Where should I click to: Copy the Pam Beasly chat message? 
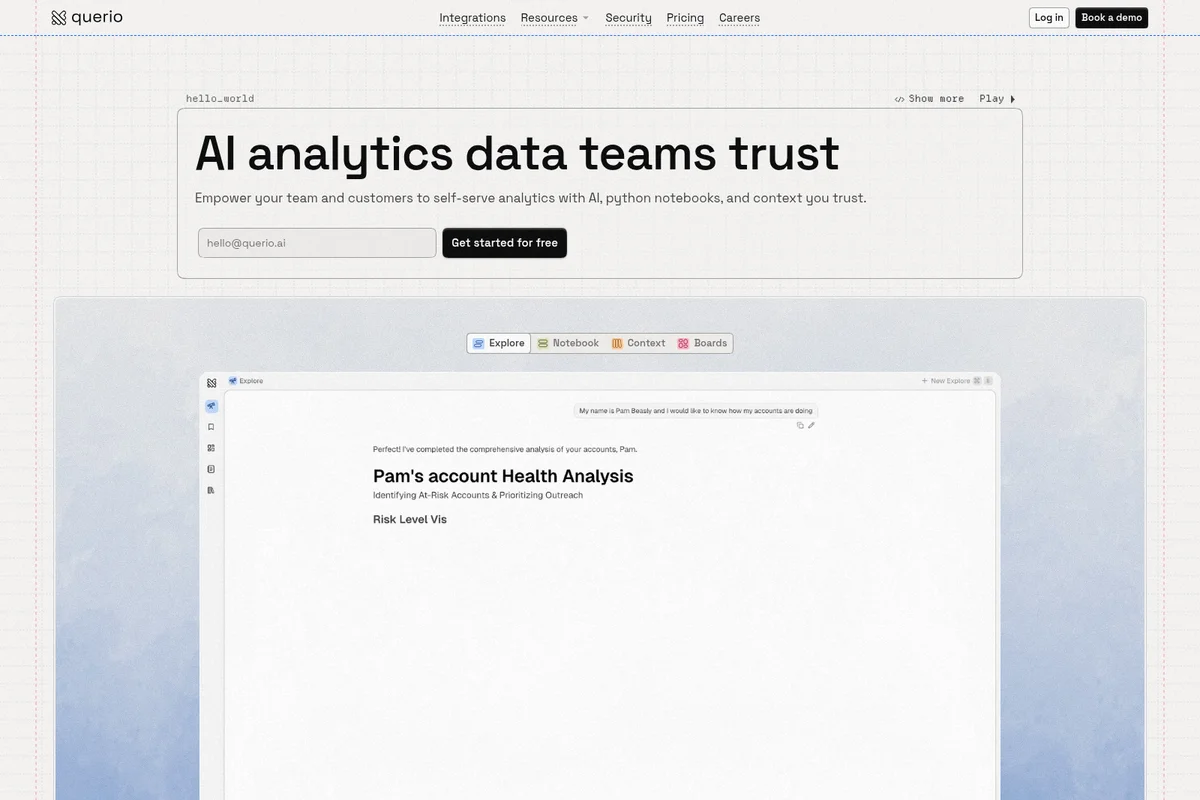[x=800, y=425]
